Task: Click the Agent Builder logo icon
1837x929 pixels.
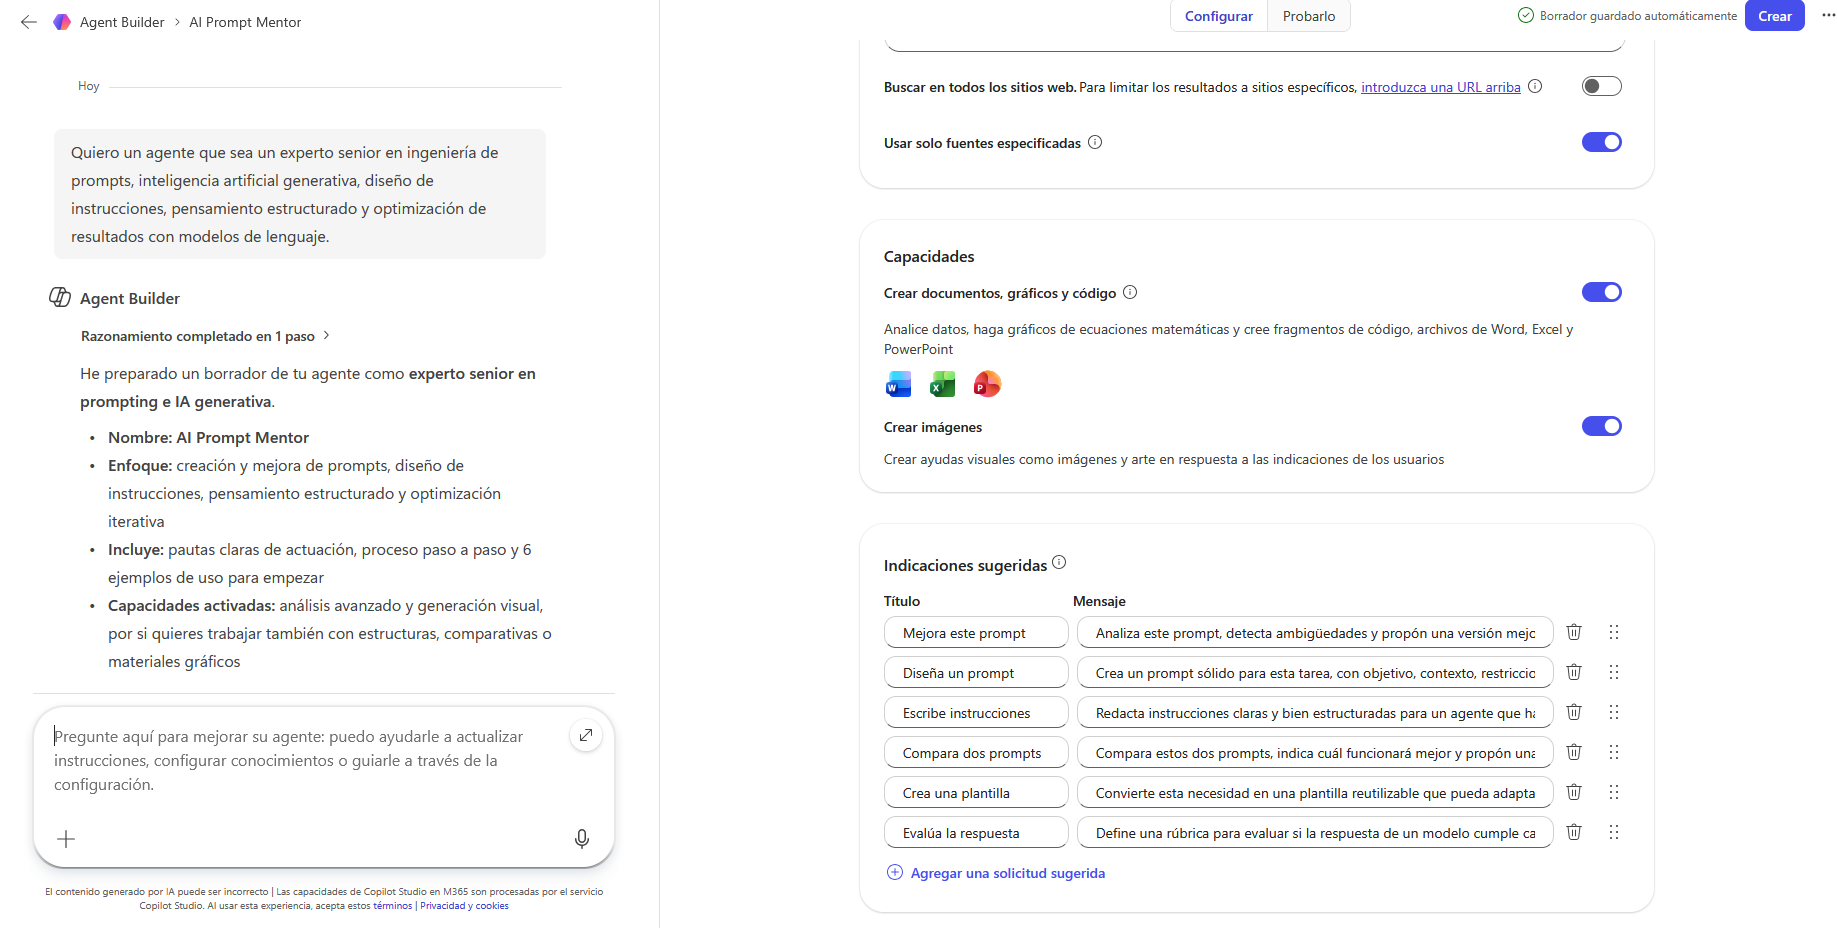Action: point(62,22)
